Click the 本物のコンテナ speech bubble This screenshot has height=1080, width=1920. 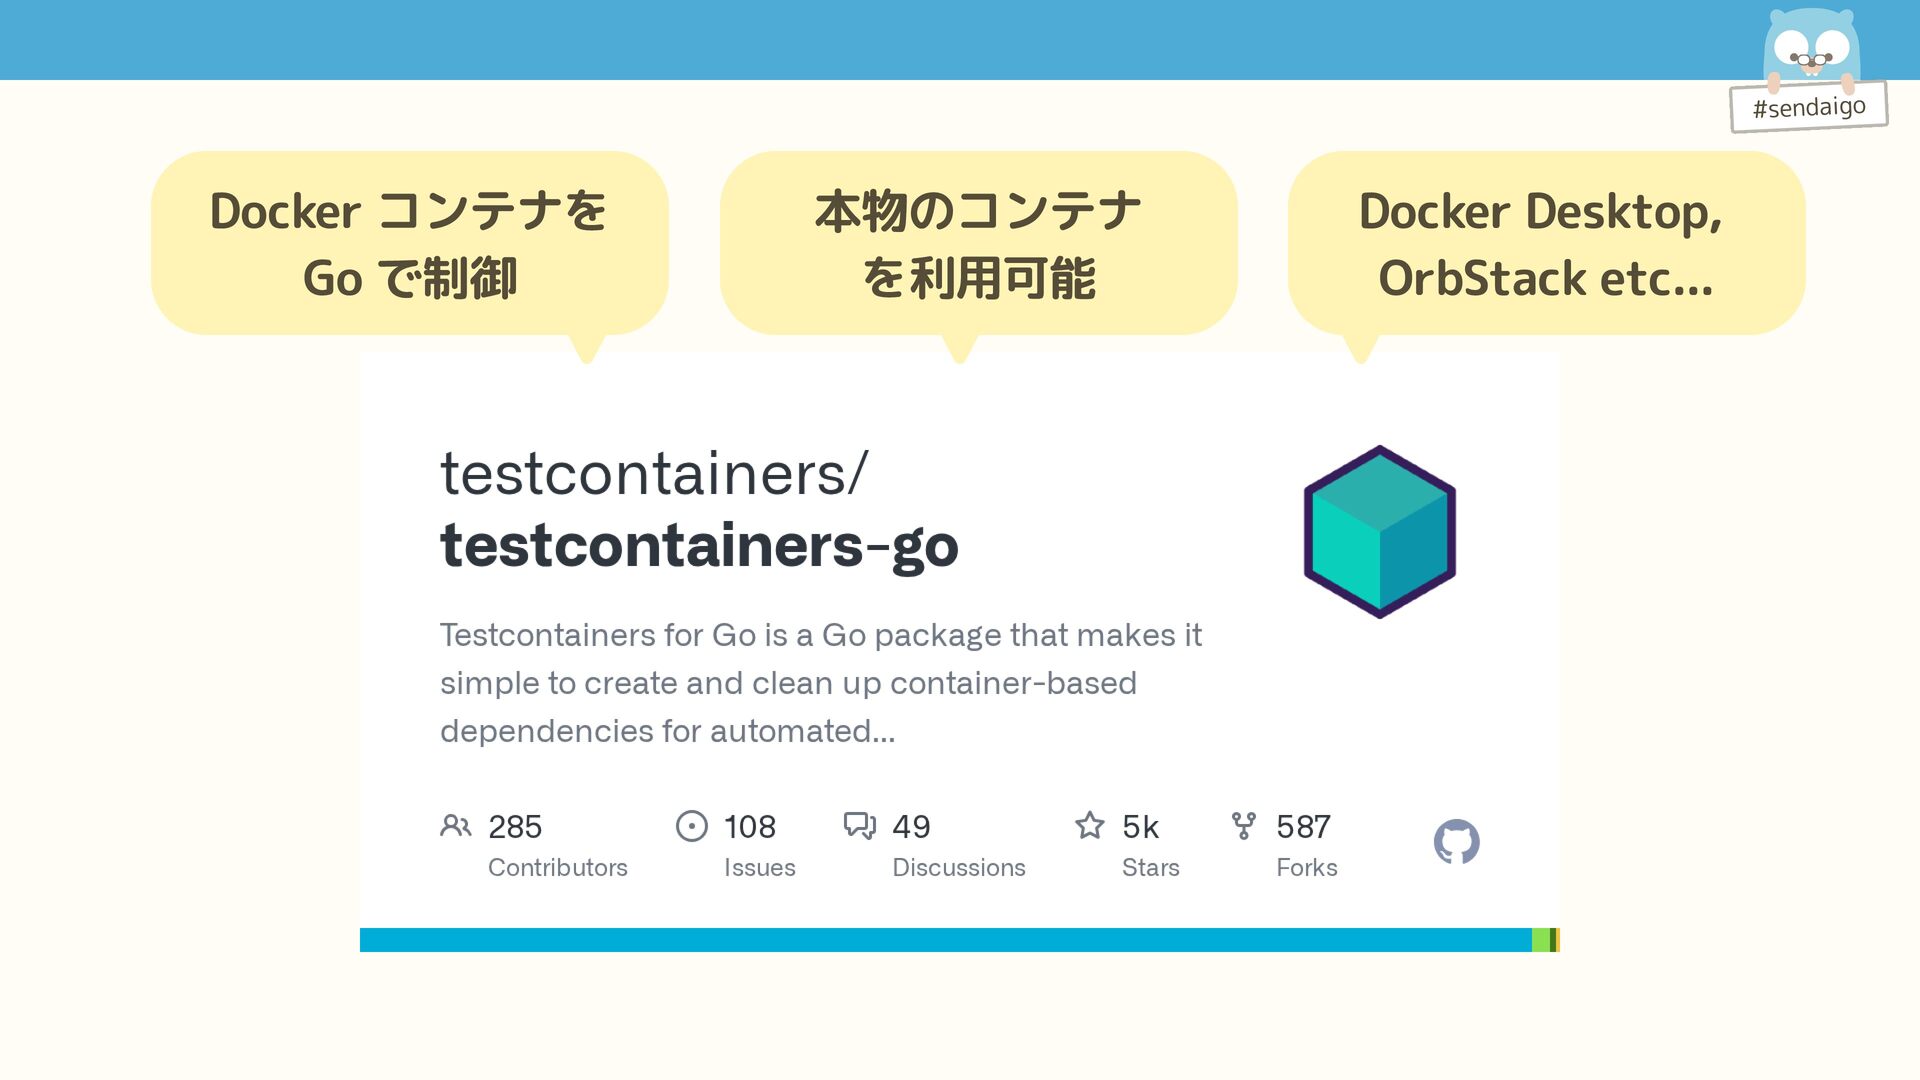pyautogui.click(x=978, y=244)
